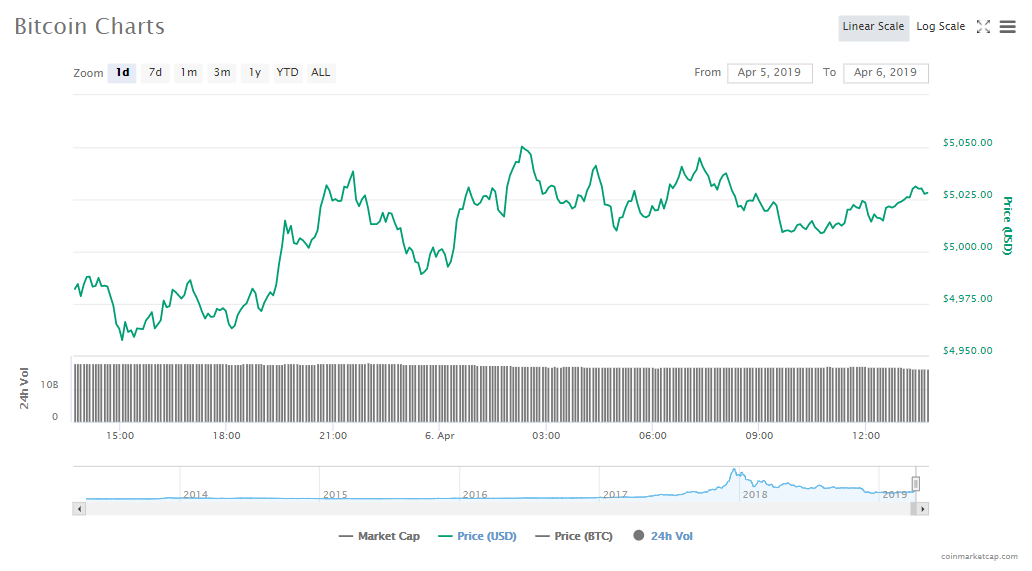Click the navigator scroll left arrow
This screenshot has width=1032, height=571.
(x=79, y=509)
